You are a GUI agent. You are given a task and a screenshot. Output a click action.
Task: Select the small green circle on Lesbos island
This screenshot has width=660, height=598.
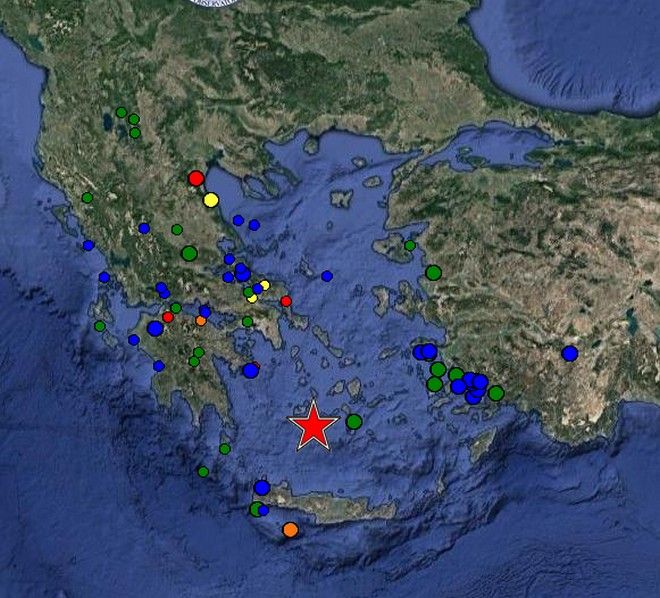[x=409, y=245]
